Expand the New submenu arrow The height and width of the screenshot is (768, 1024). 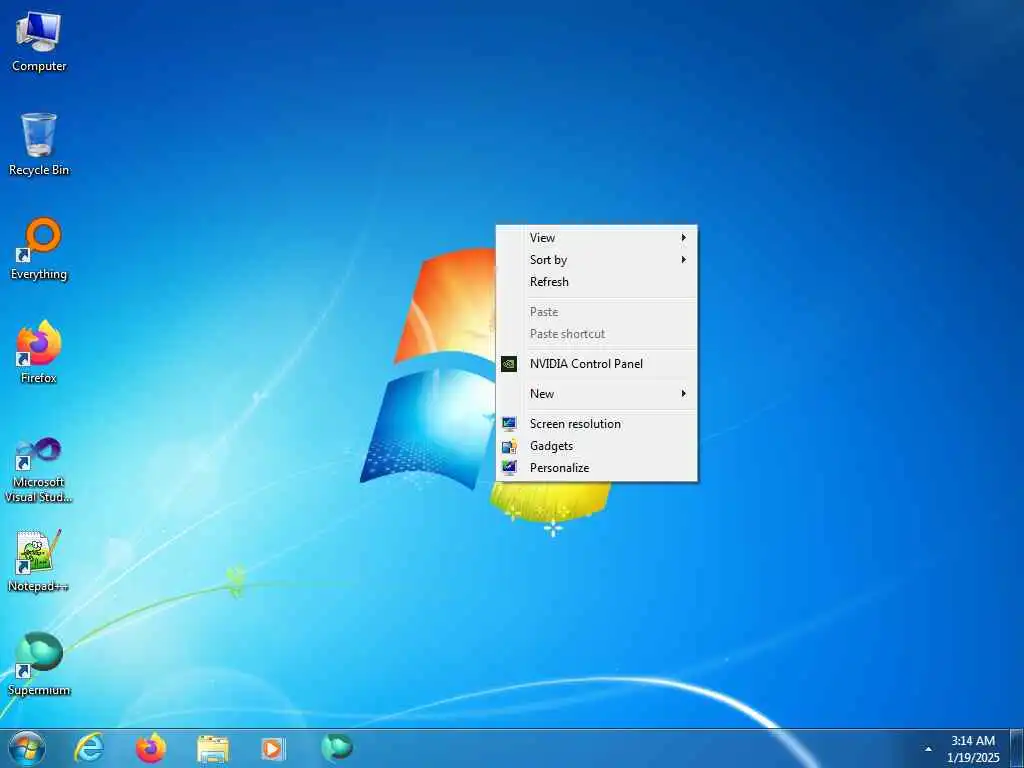pyautogui.click(x=684, y=394)
